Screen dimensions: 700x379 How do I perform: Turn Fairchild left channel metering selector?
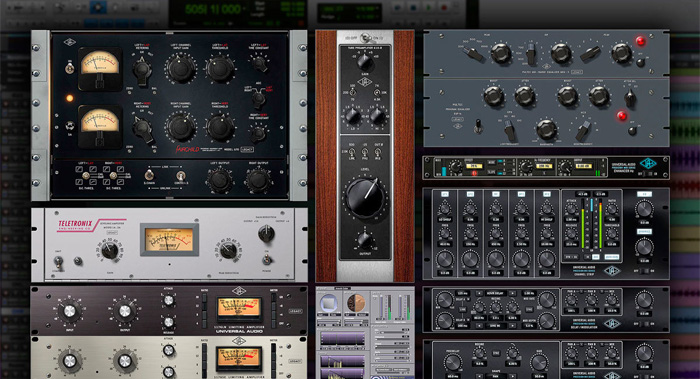(x=142, y=71)
